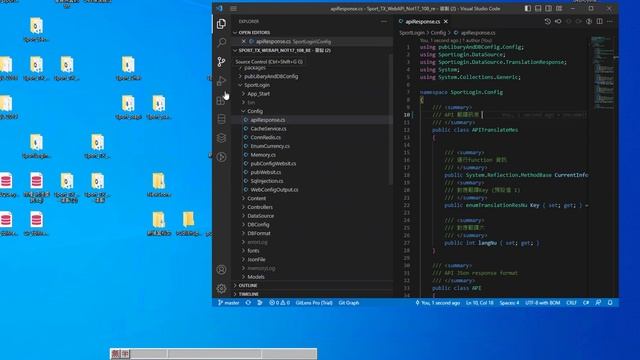This screenshot has width=640, height=360.
Task: Toggle the secondary side bar layout button
Action: tap(549, 8)
